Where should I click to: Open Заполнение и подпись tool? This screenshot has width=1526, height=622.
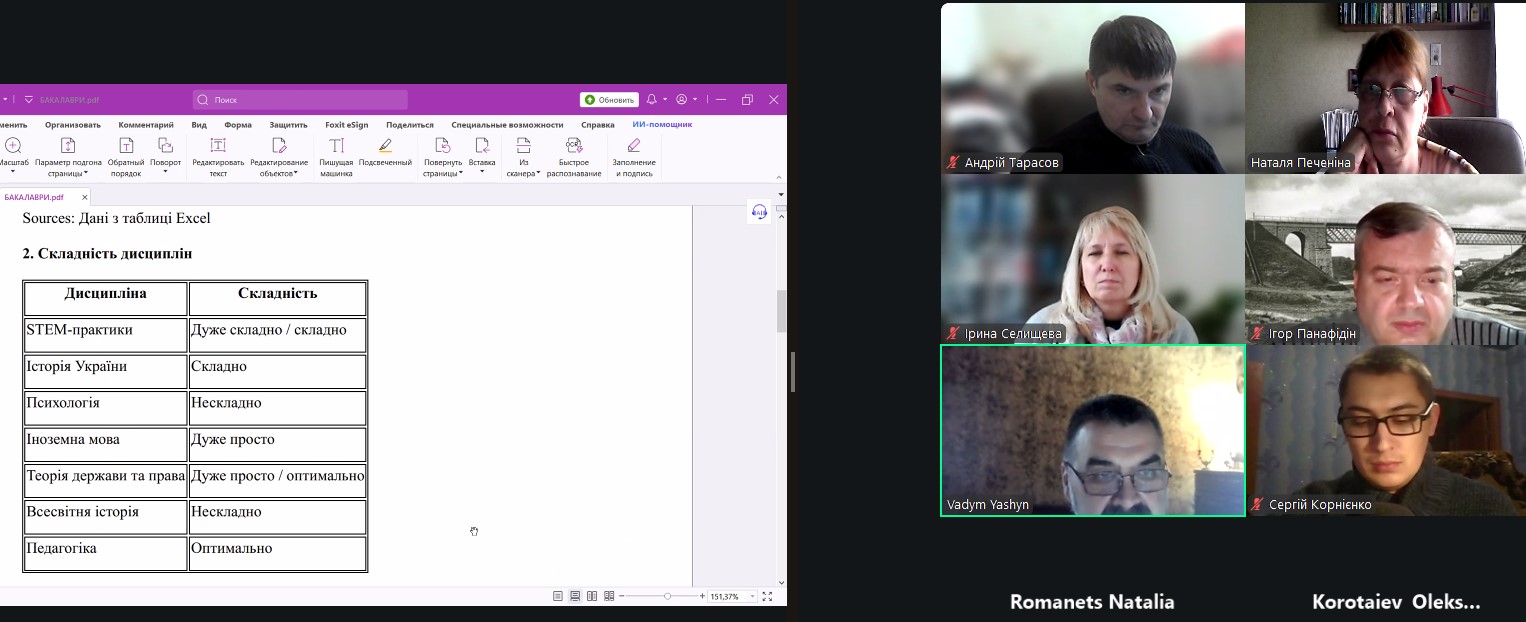634,154
